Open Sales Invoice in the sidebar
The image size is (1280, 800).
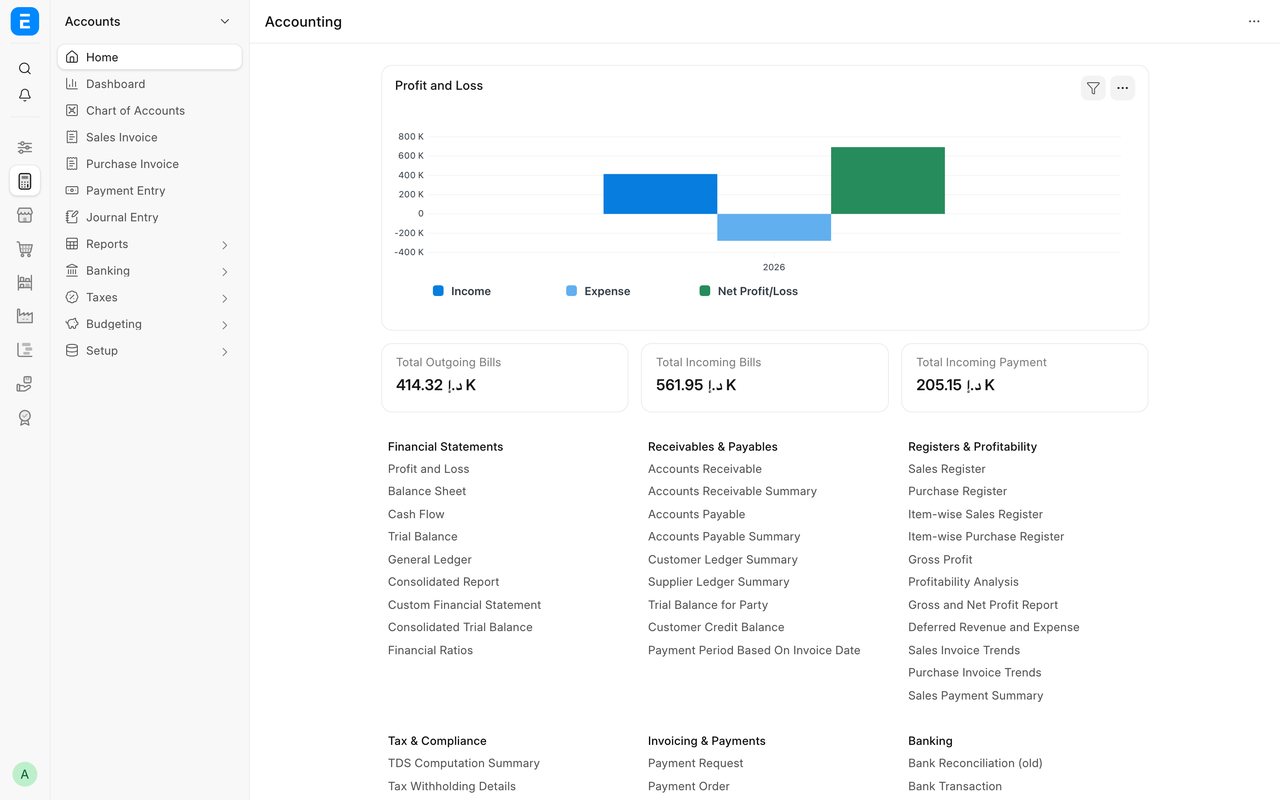point(150,137)
